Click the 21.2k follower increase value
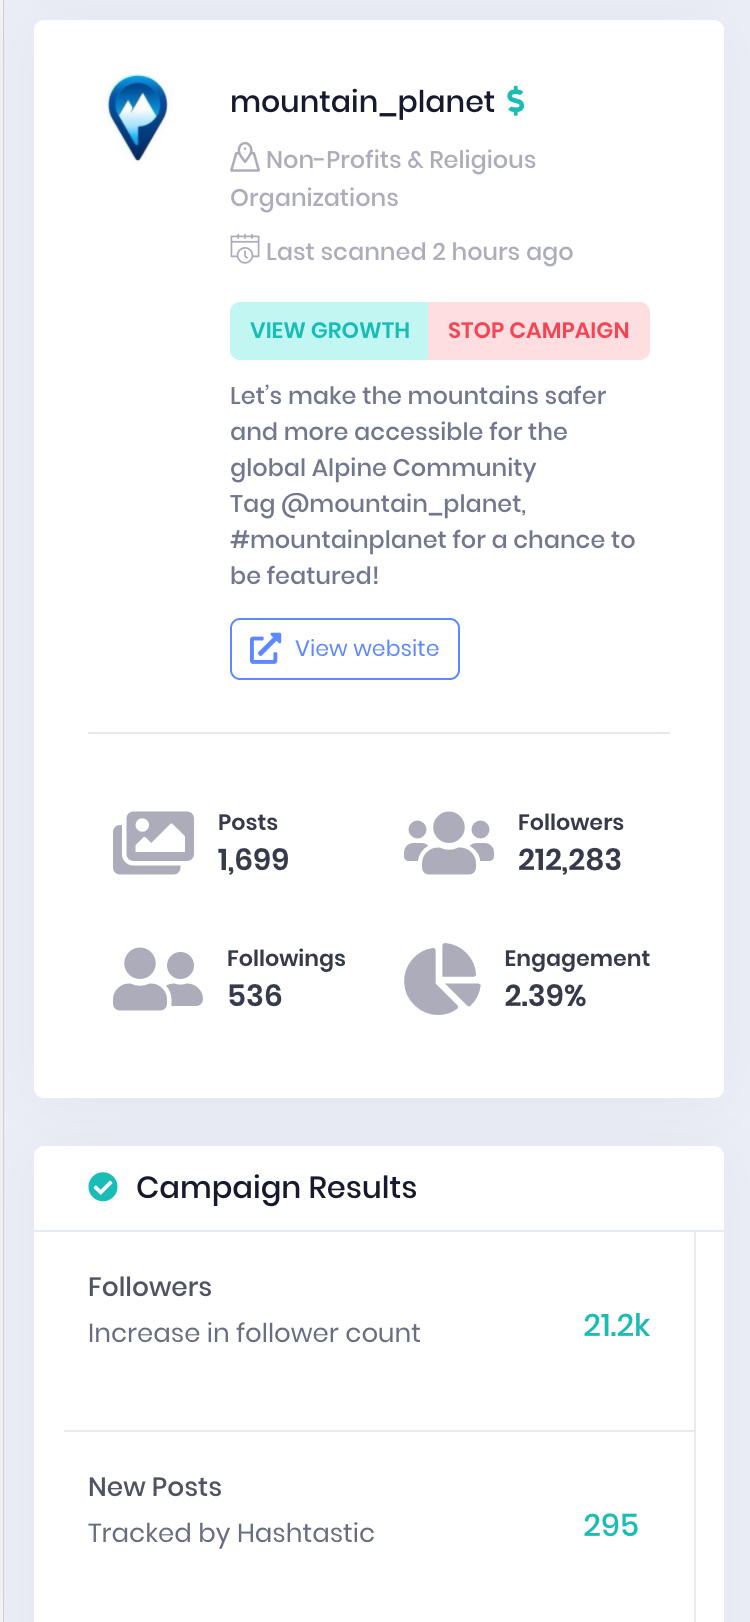This screenshot has width=750, height=1622. tap(616, 1326)
